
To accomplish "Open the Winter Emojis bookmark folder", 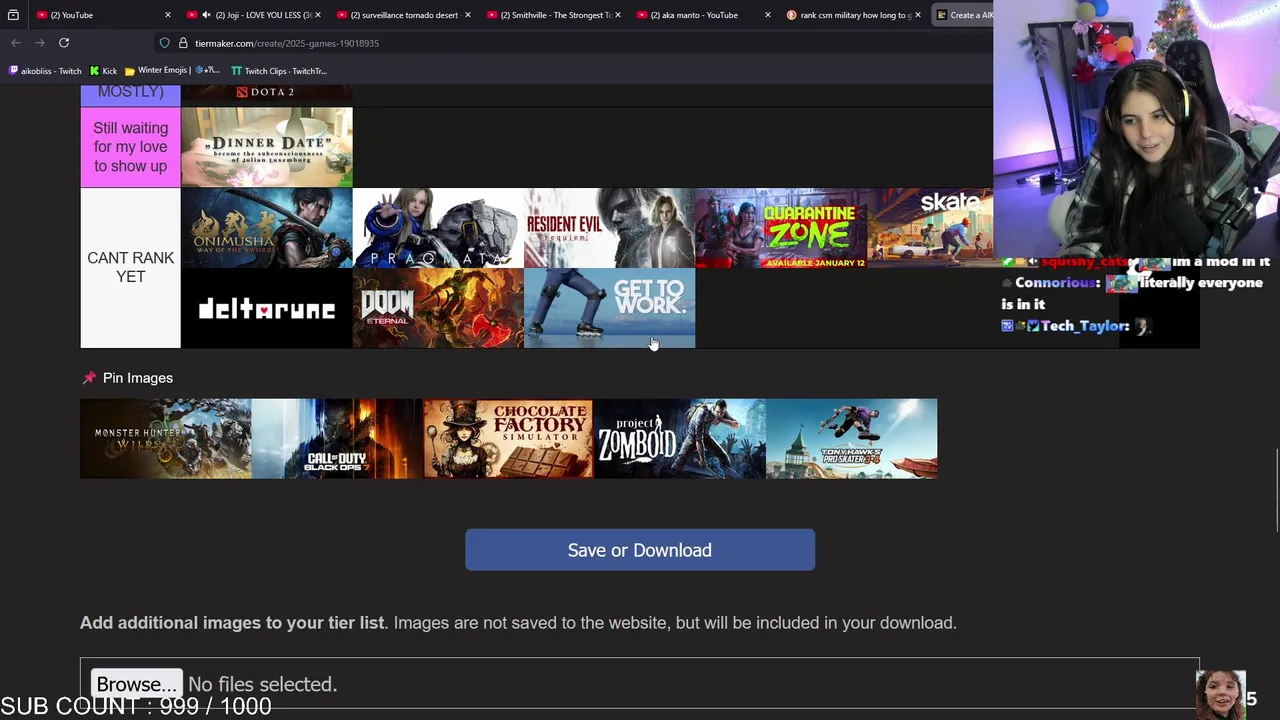I will (172, 71).
